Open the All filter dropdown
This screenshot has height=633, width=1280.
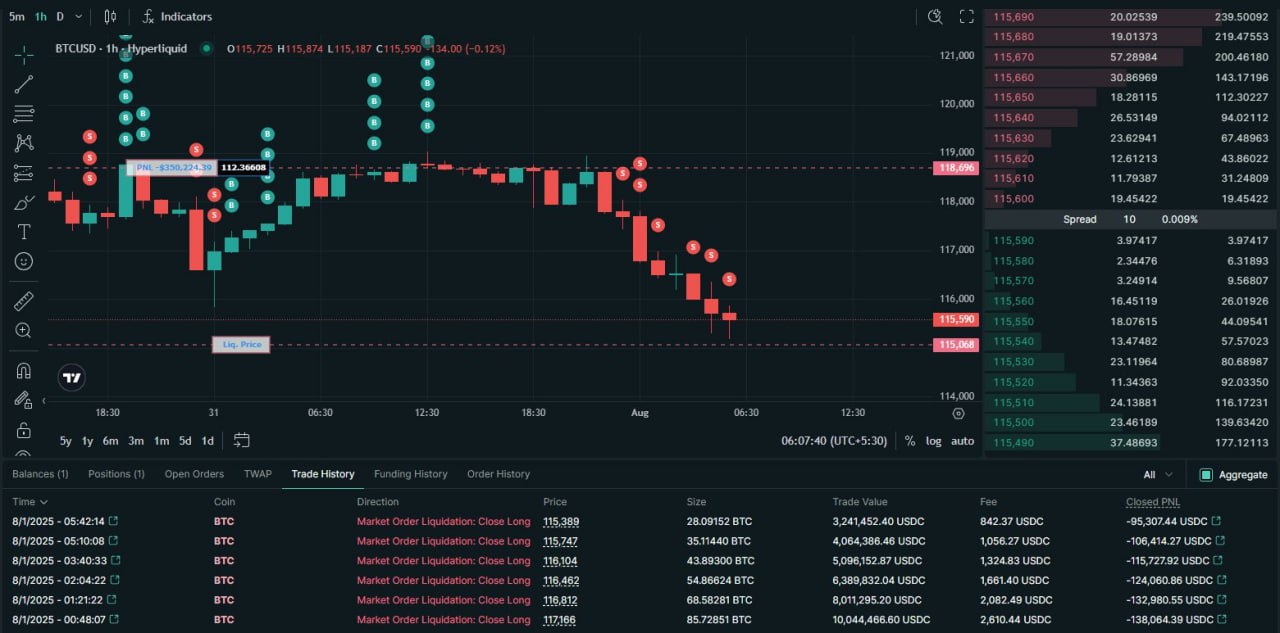point(1156,475)
